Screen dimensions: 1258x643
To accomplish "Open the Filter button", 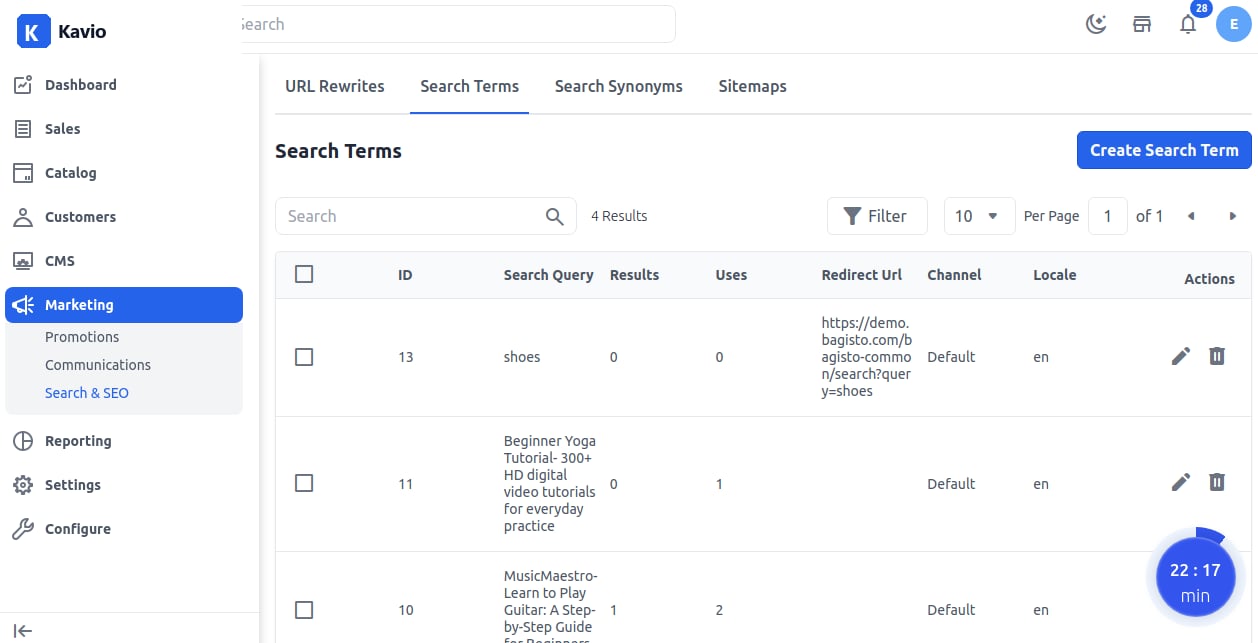I will [x=877, y=216].
